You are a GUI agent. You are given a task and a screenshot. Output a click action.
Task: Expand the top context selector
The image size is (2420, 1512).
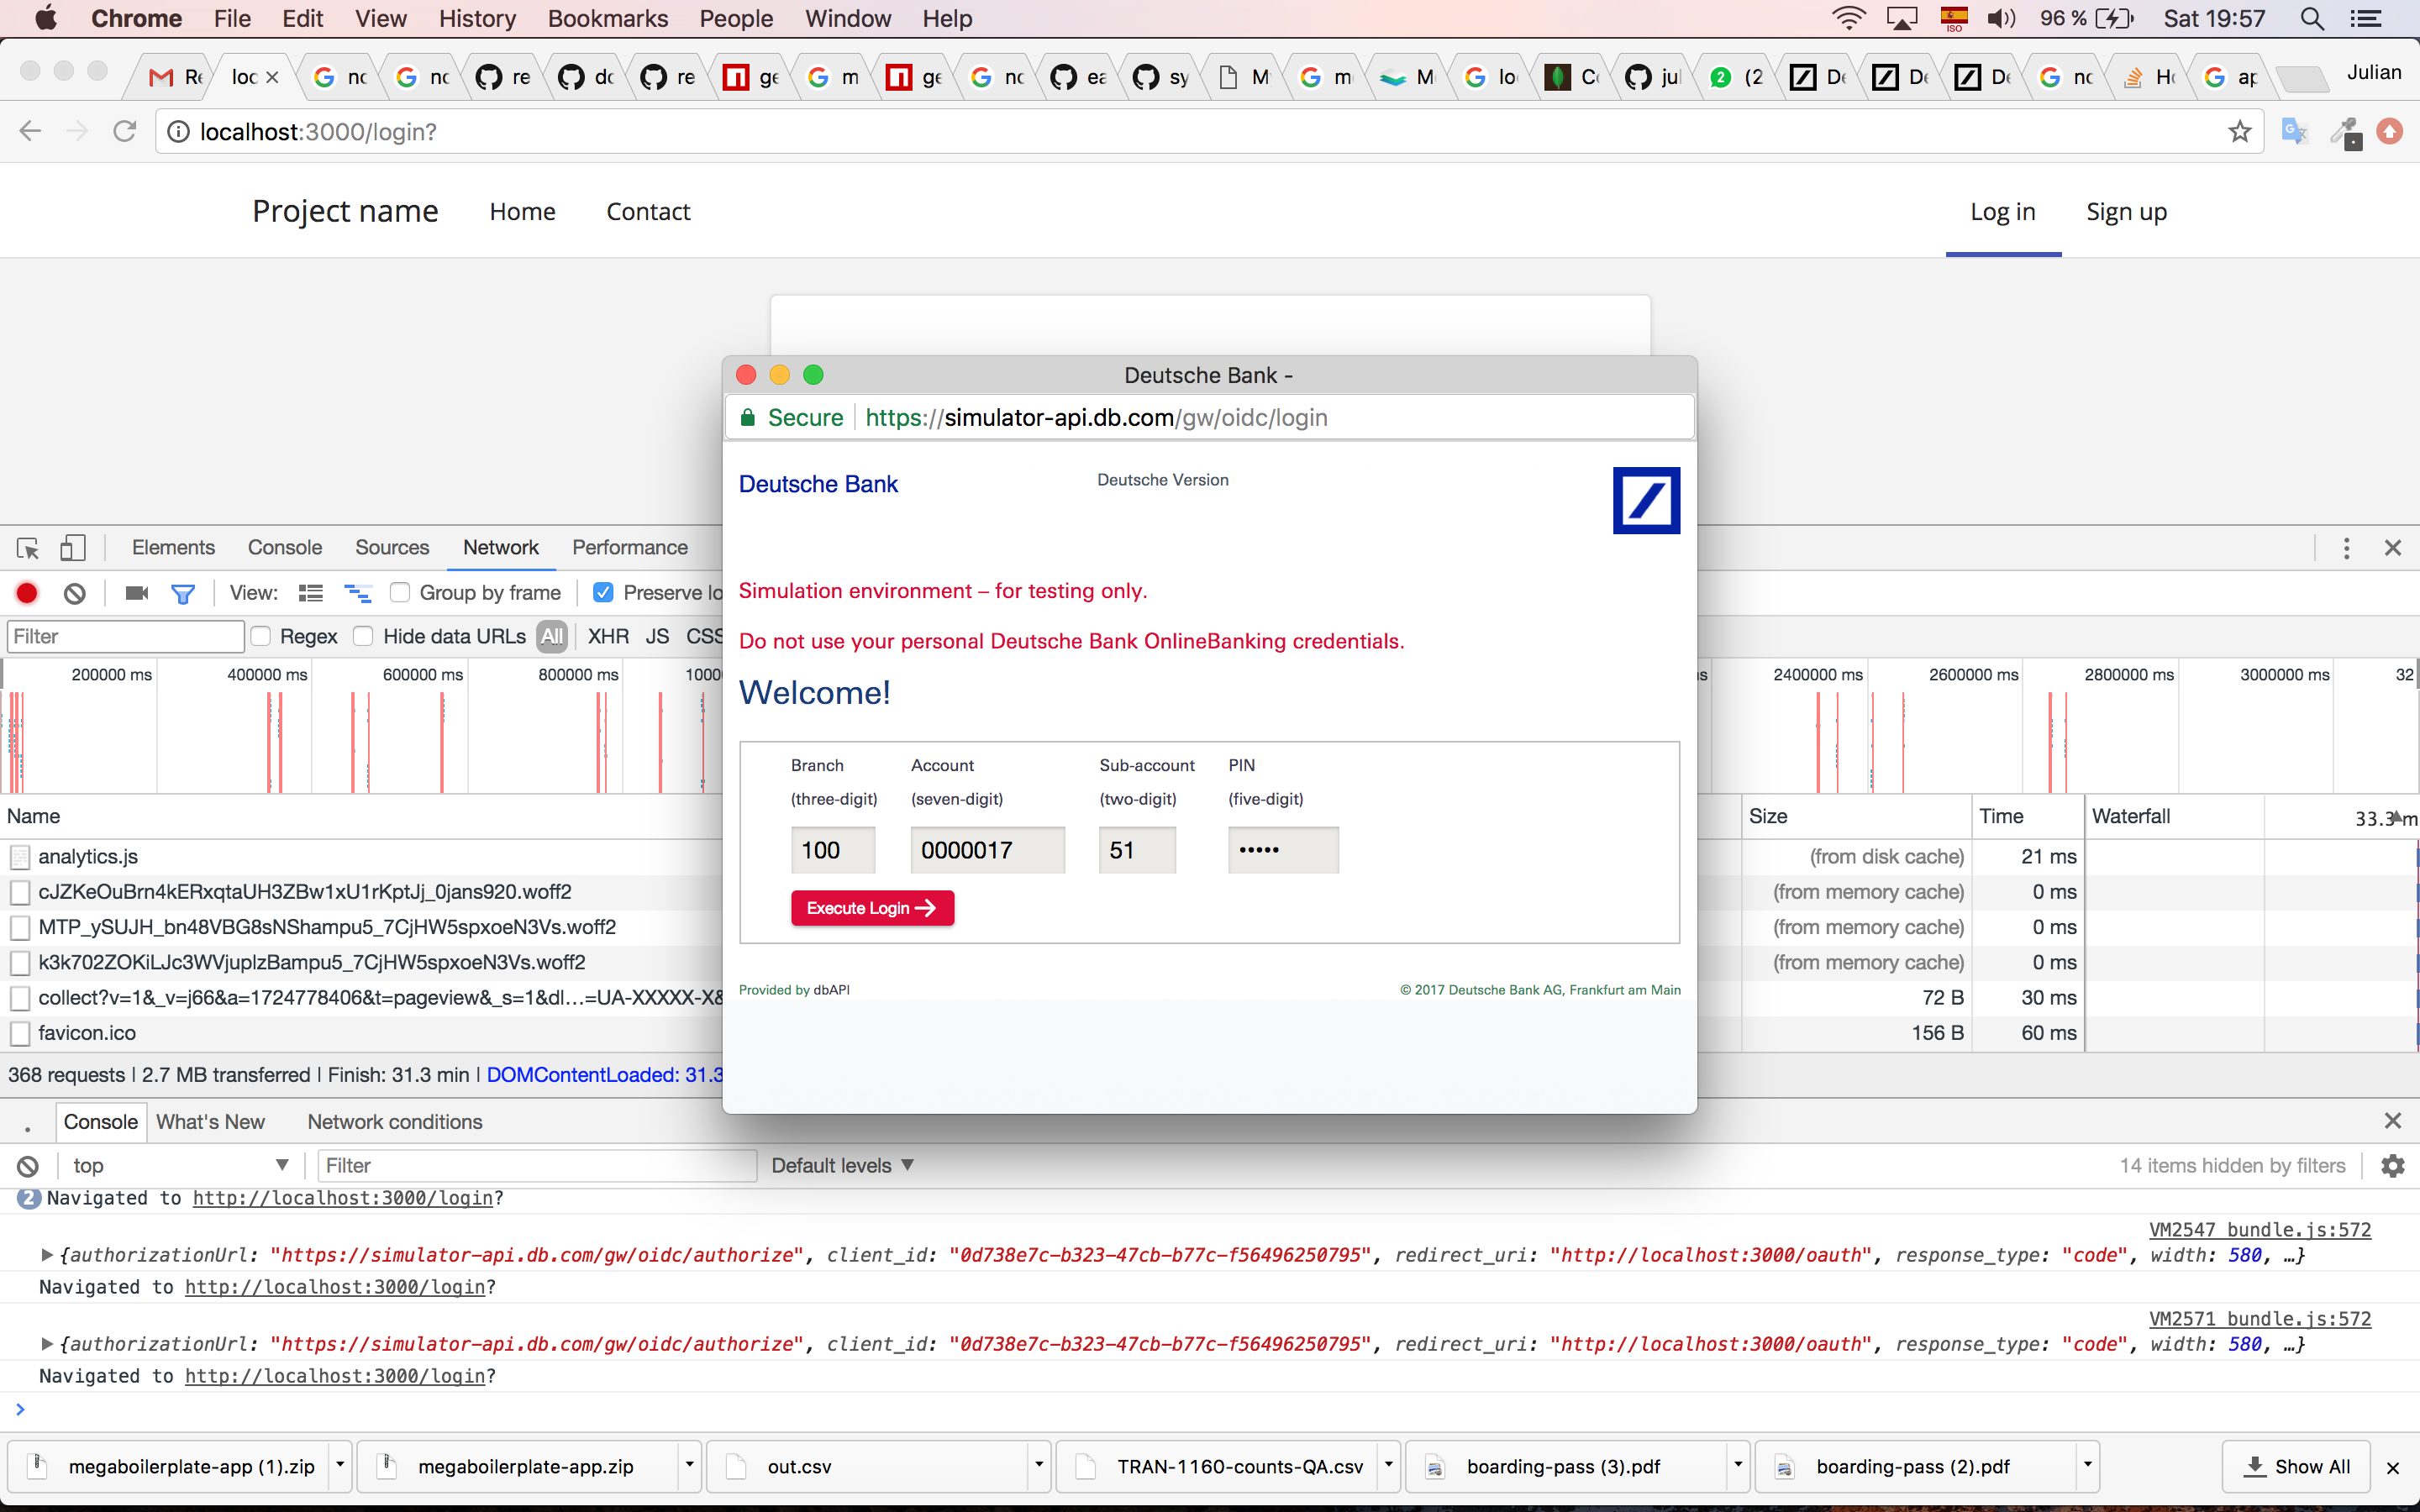[180, 1165]
